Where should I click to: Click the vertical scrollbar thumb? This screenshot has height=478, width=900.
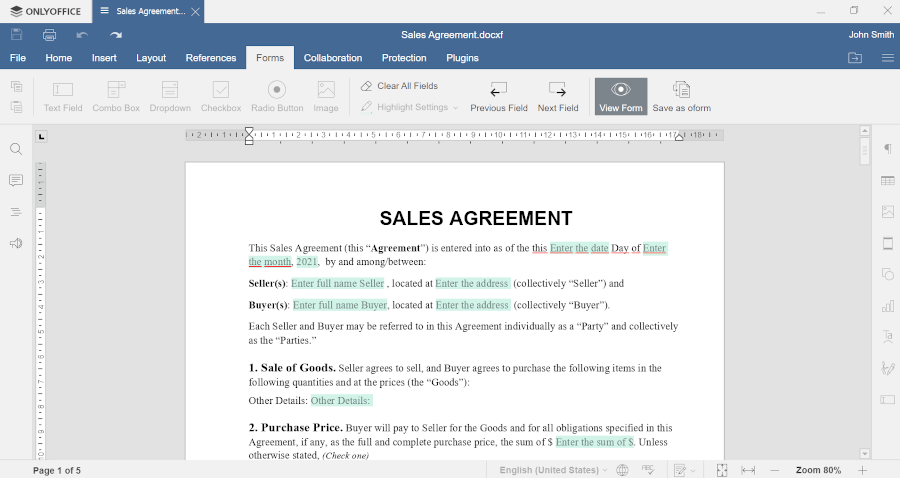865,151
